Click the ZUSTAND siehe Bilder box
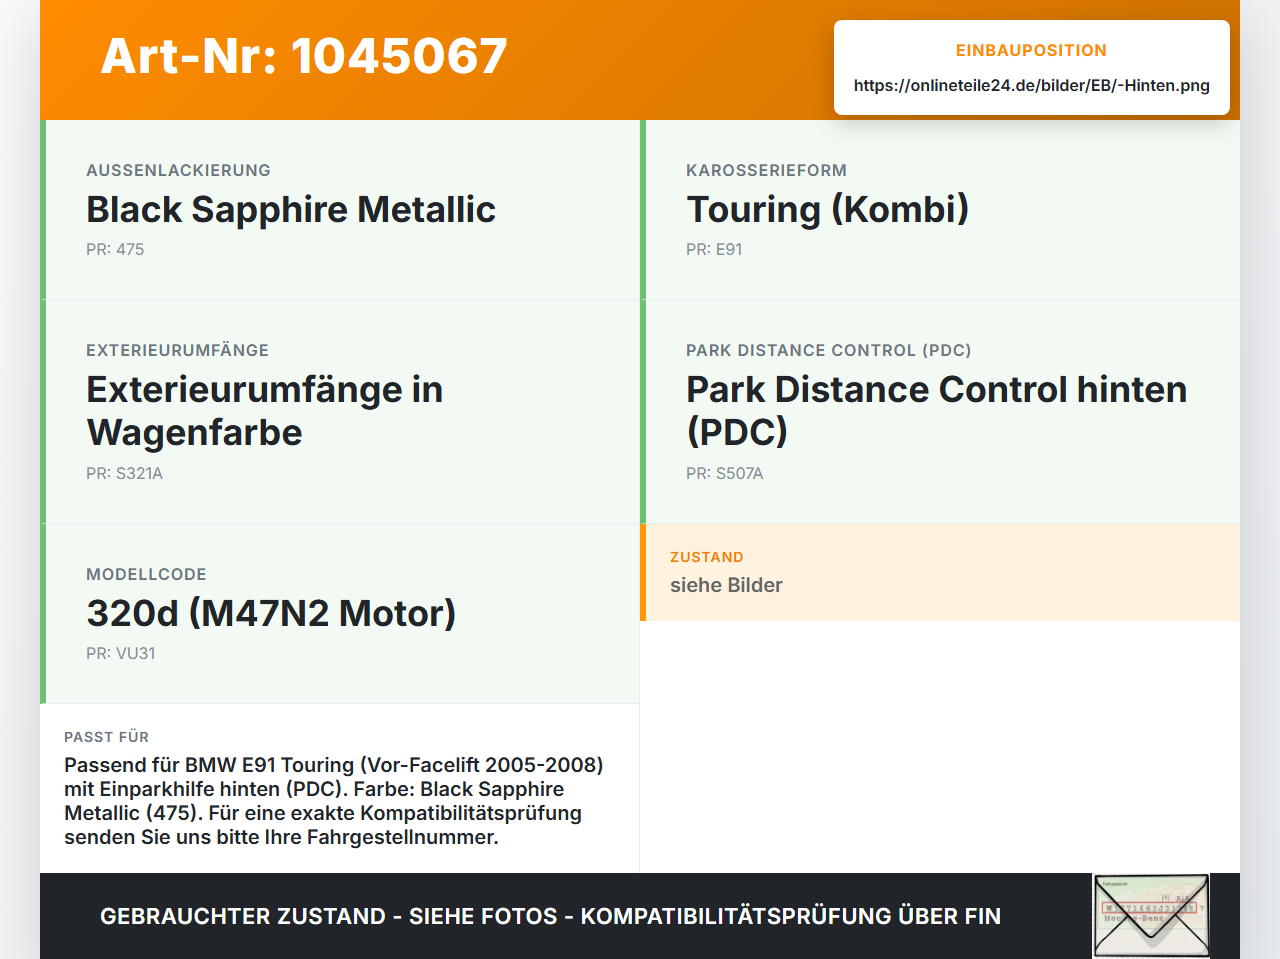 (x=940, y=572)
